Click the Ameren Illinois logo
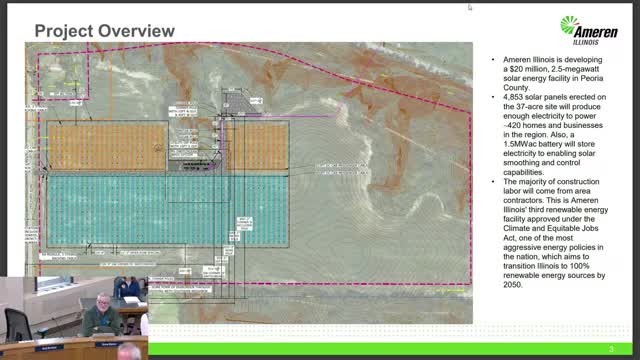Screen dimensions: 640x360 point(589,31)
